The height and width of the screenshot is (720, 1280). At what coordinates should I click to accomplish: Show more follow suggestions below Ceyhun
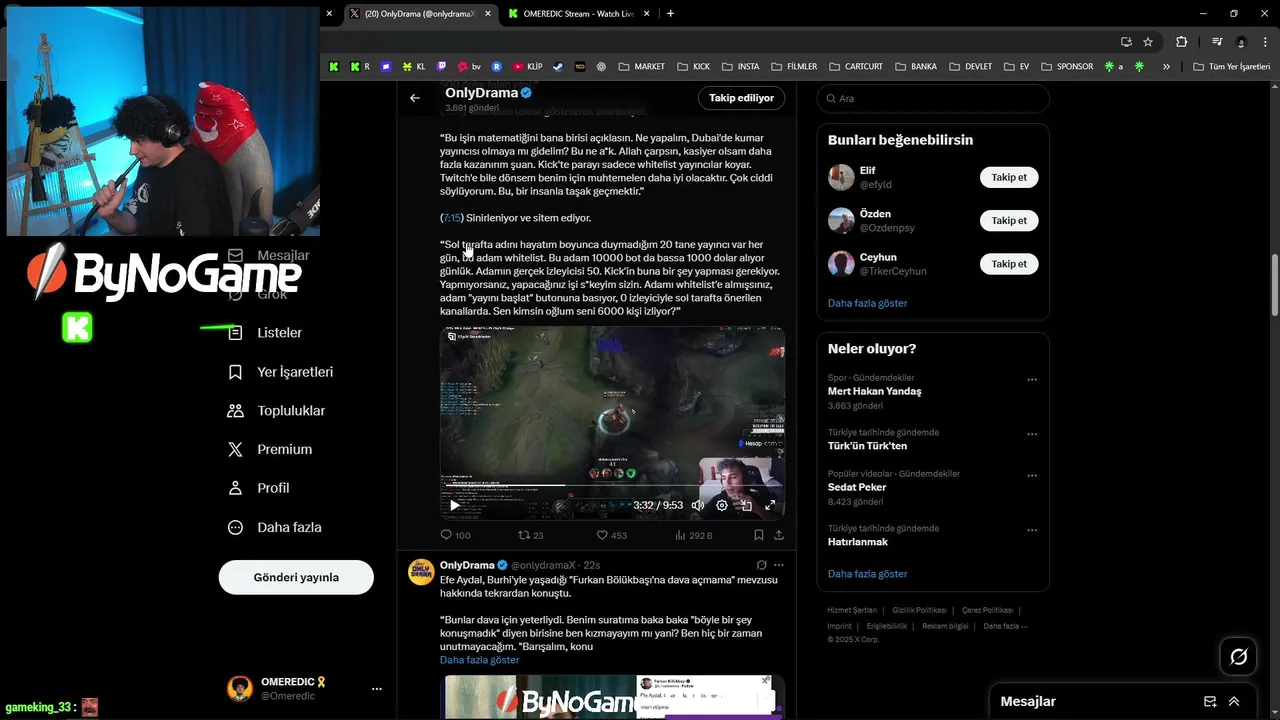point(868,303)
